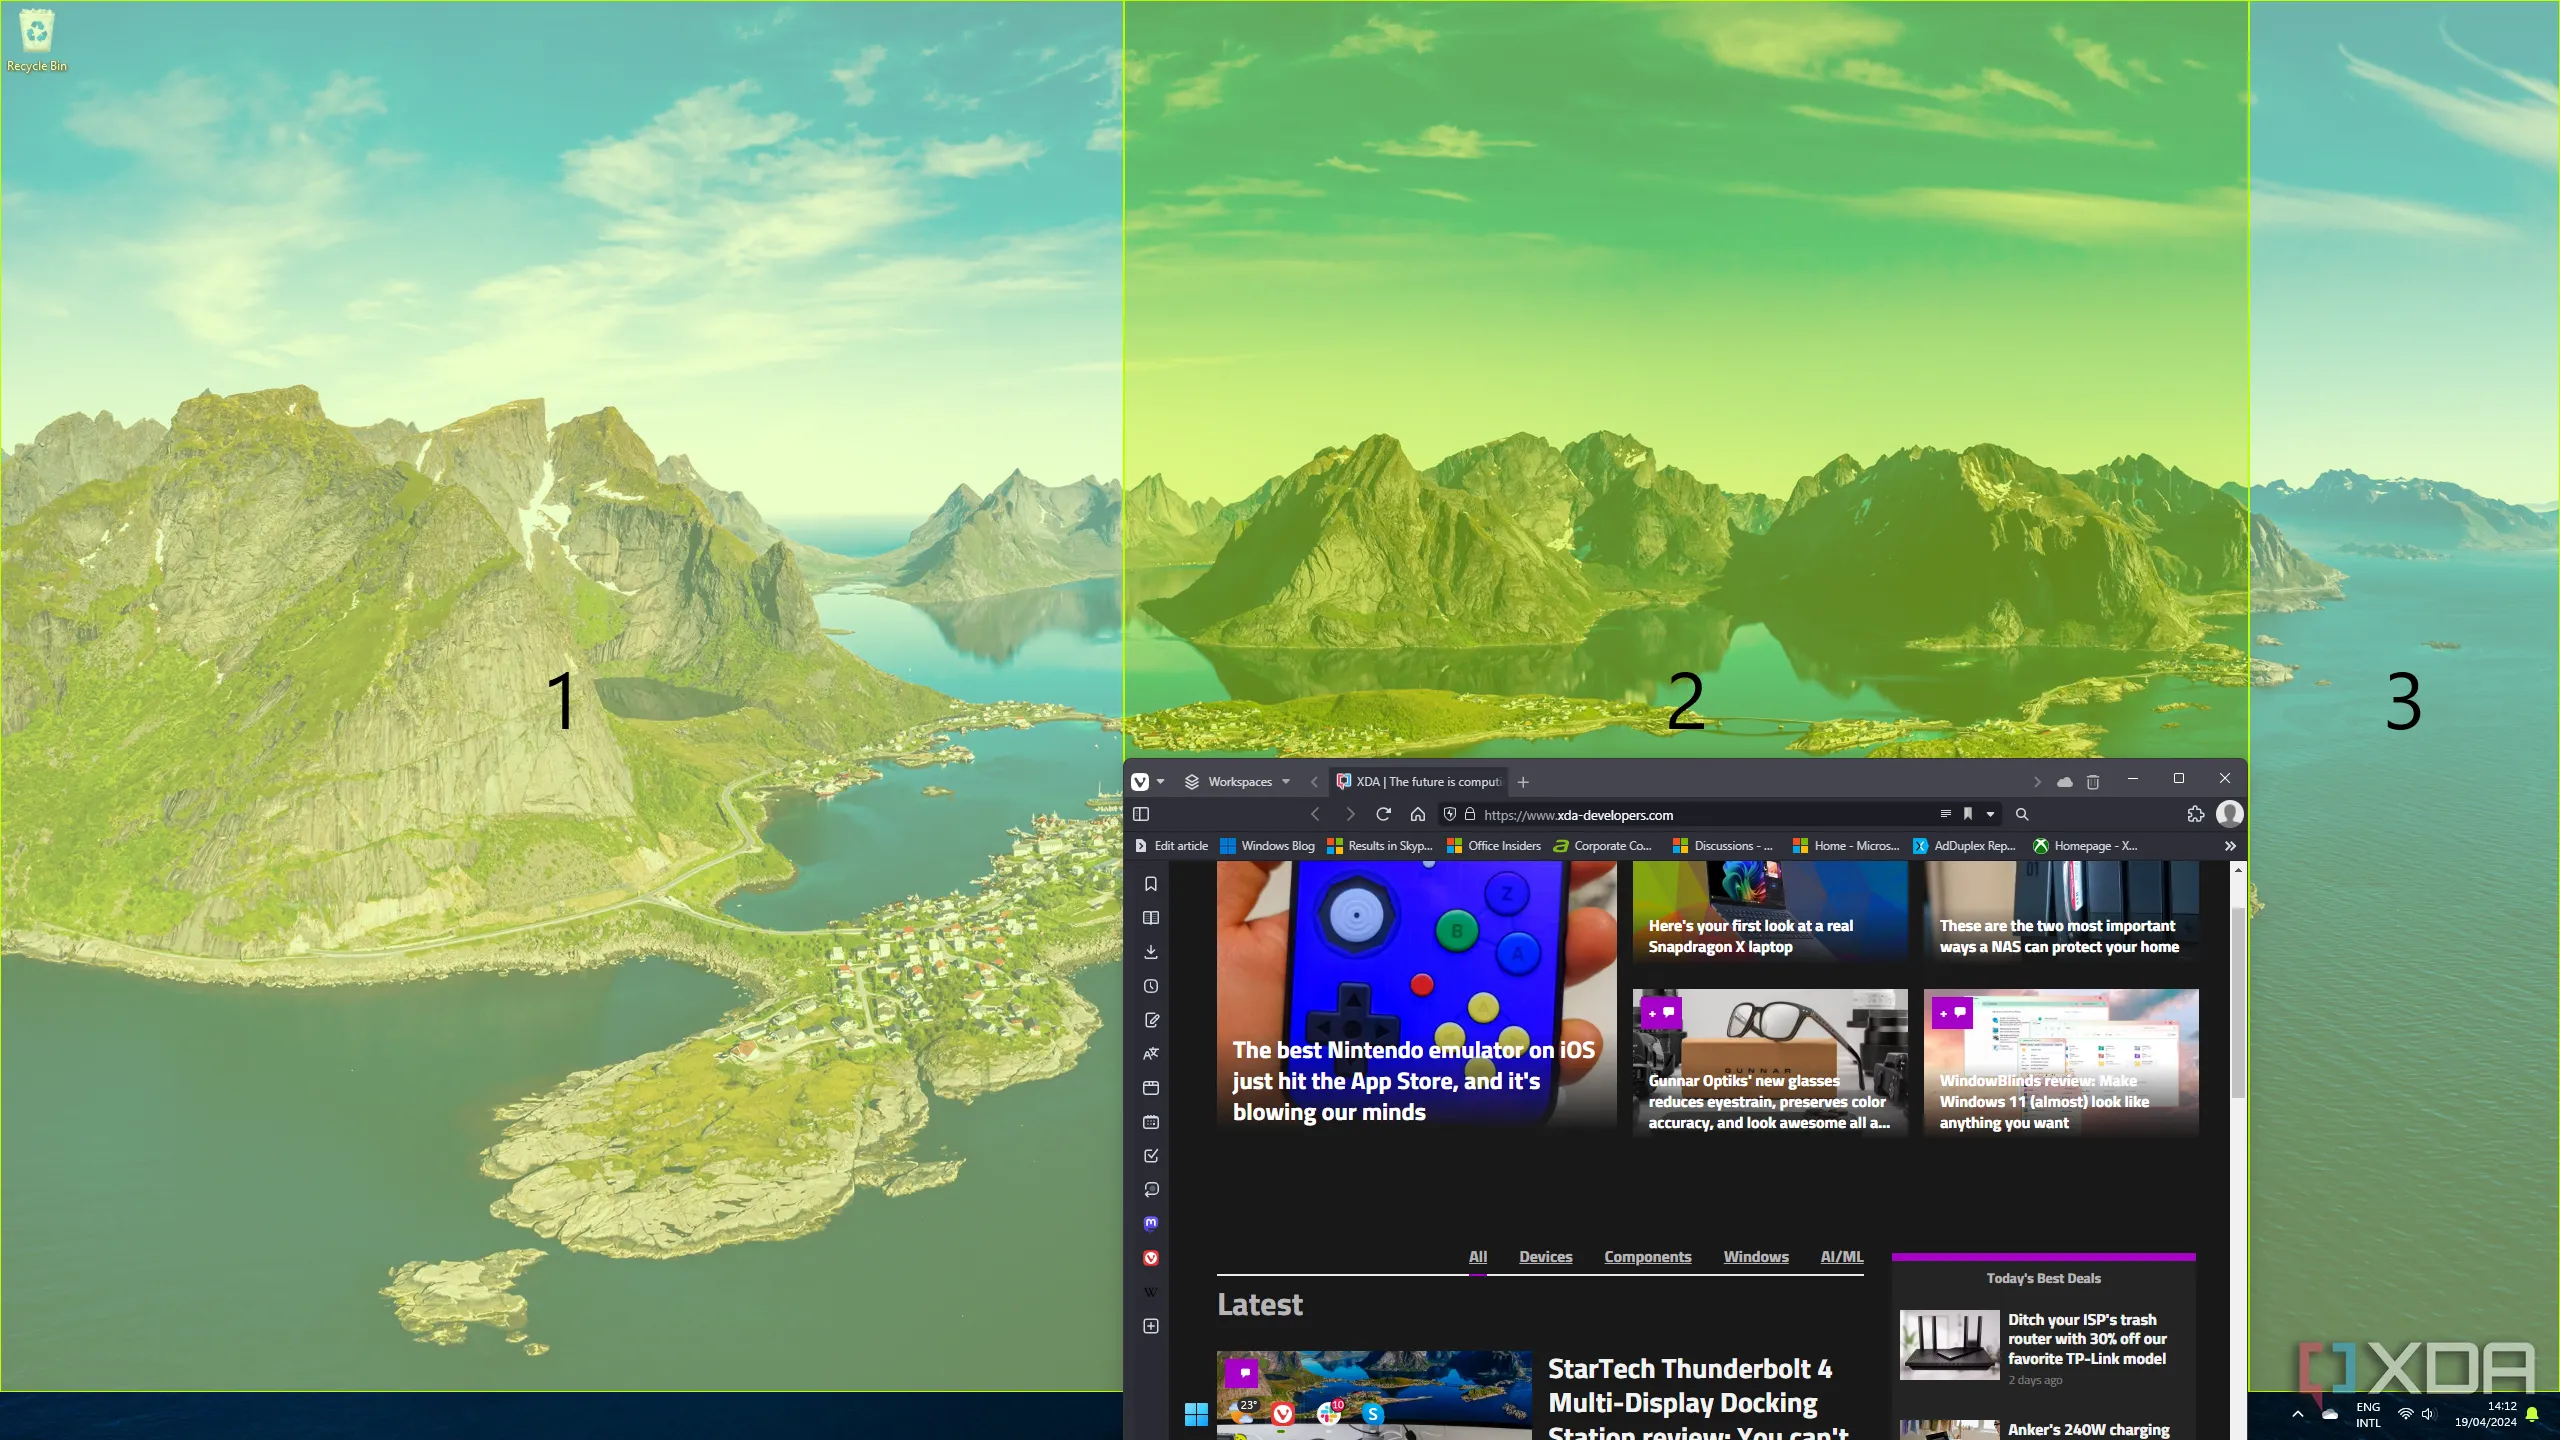The width and height of the screenshot is (2560, 1440).
Task: Open the user profile avatar
Action: coord(2229,815)
